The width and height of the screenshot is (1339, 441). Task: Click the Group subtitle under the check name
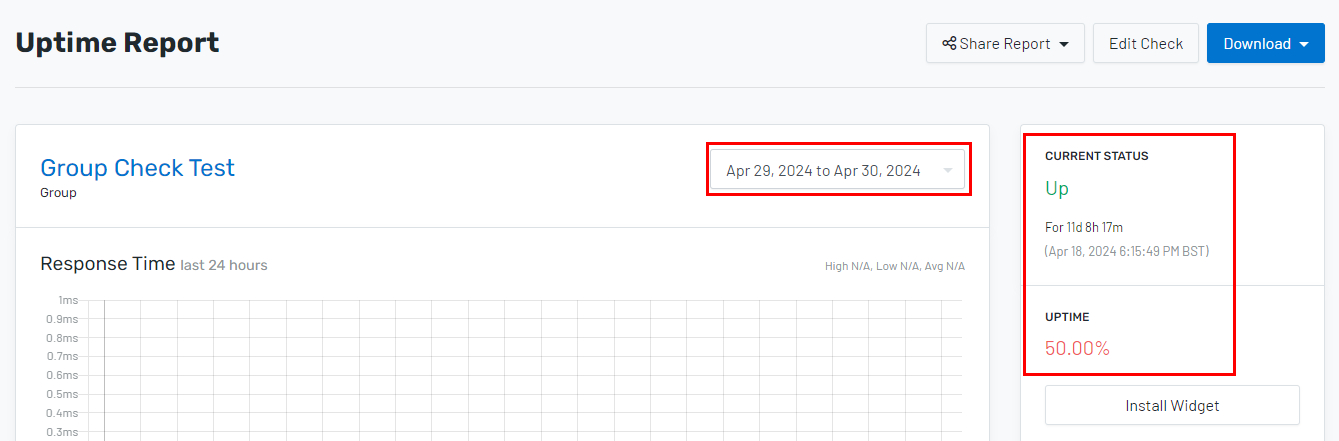(58, 193)
